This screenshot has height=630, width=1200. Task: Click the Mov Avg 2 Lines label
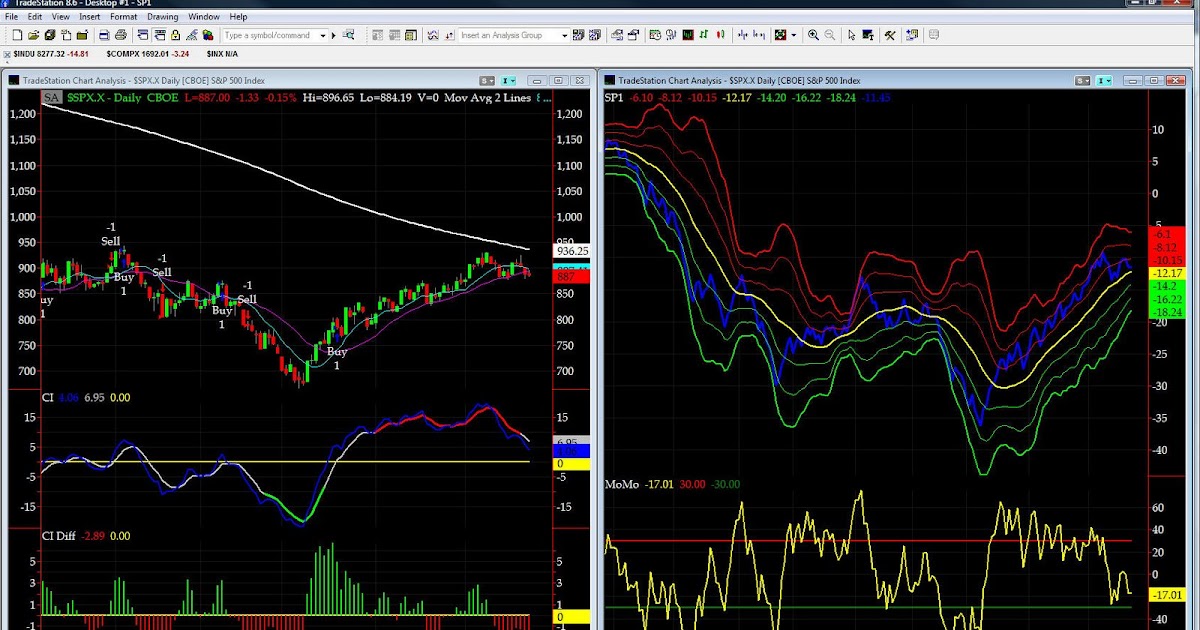pyautogui.click(x=487, y=98)
